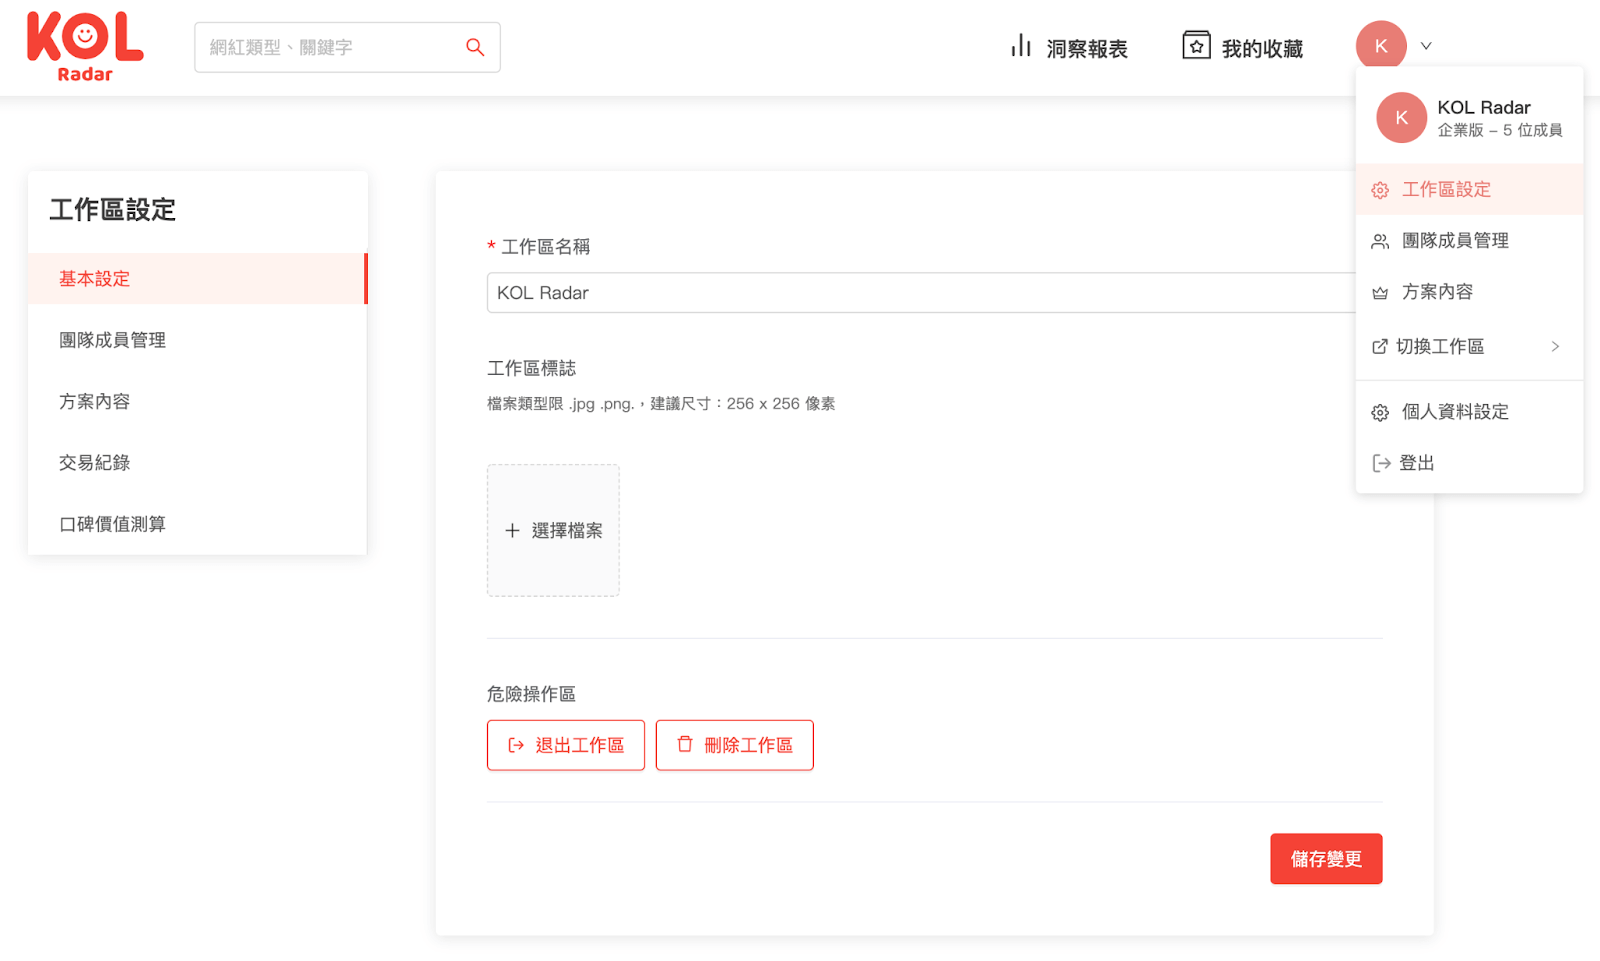Click the trash icon on 刪除工作區 button

pos(685,744)
